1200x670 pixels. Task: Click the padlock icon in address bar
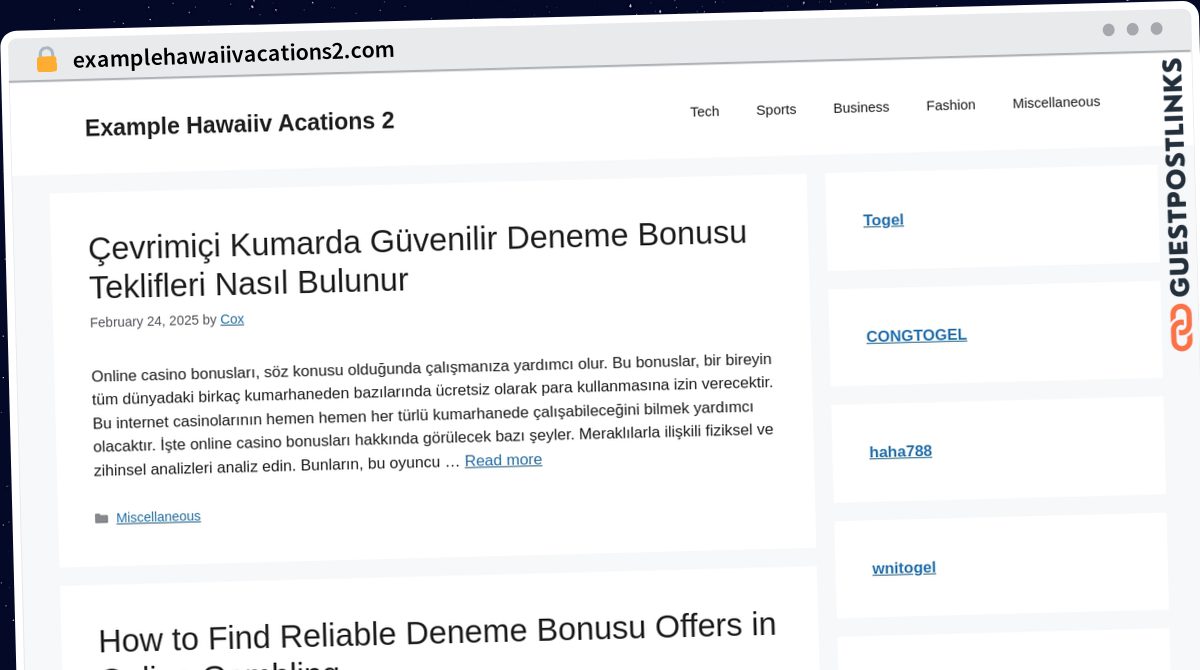pos(47,60)
